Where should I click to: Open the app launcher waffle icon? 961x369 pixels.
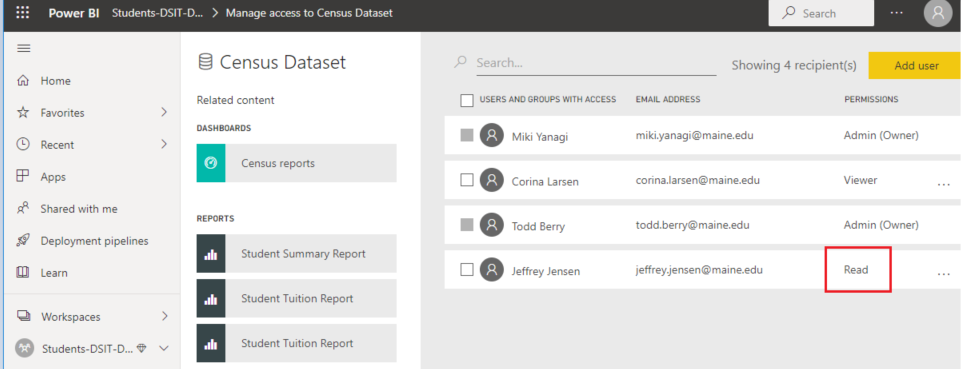22,13
